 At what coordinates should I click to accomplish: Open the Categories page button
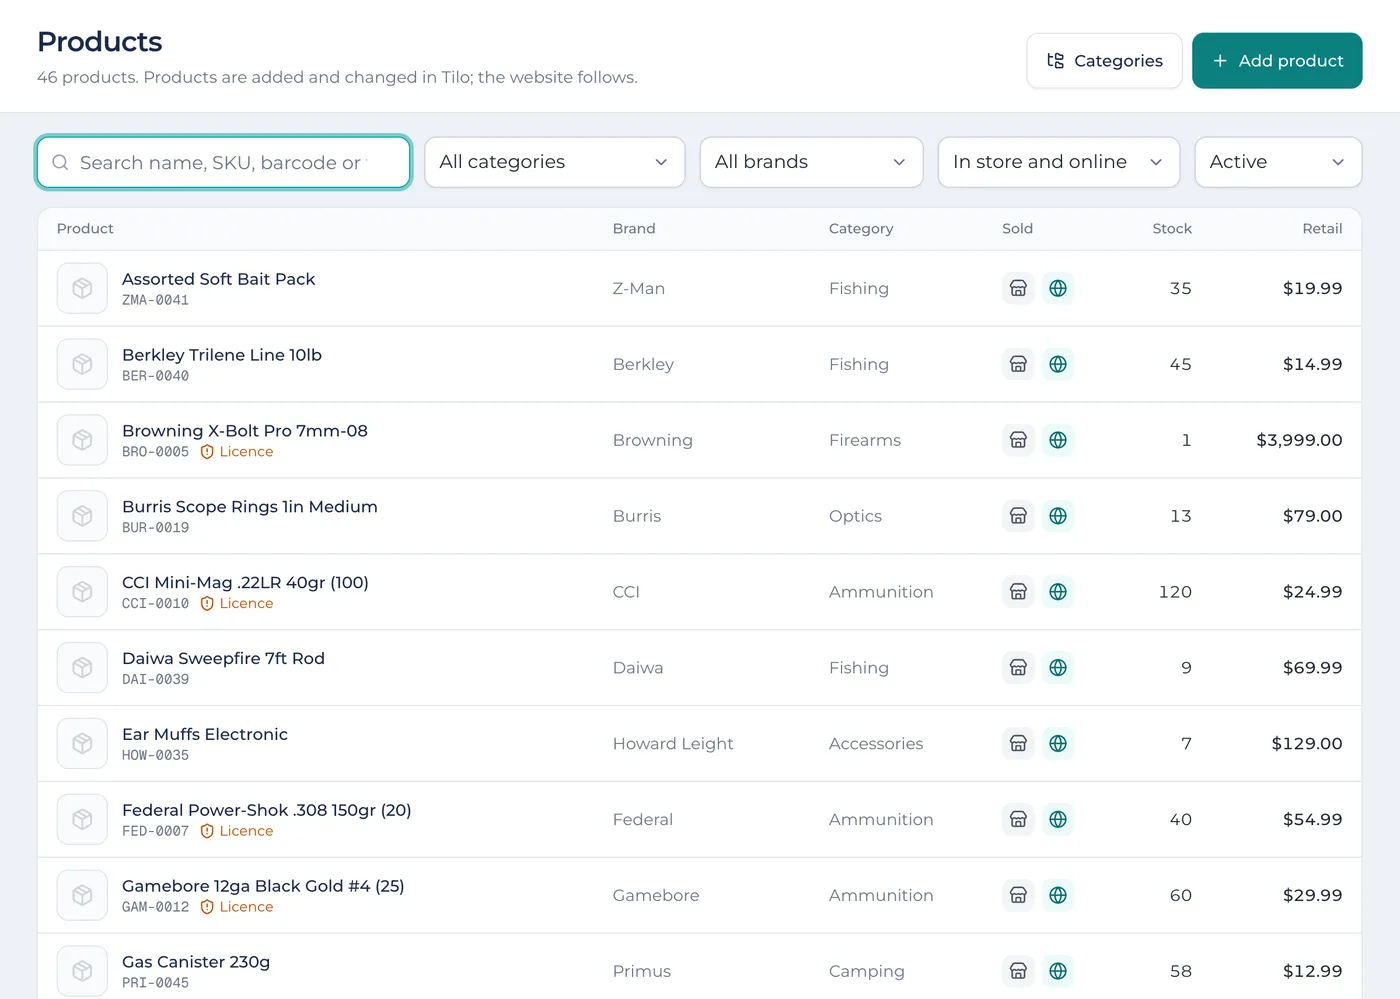(x=1104, y=61)
